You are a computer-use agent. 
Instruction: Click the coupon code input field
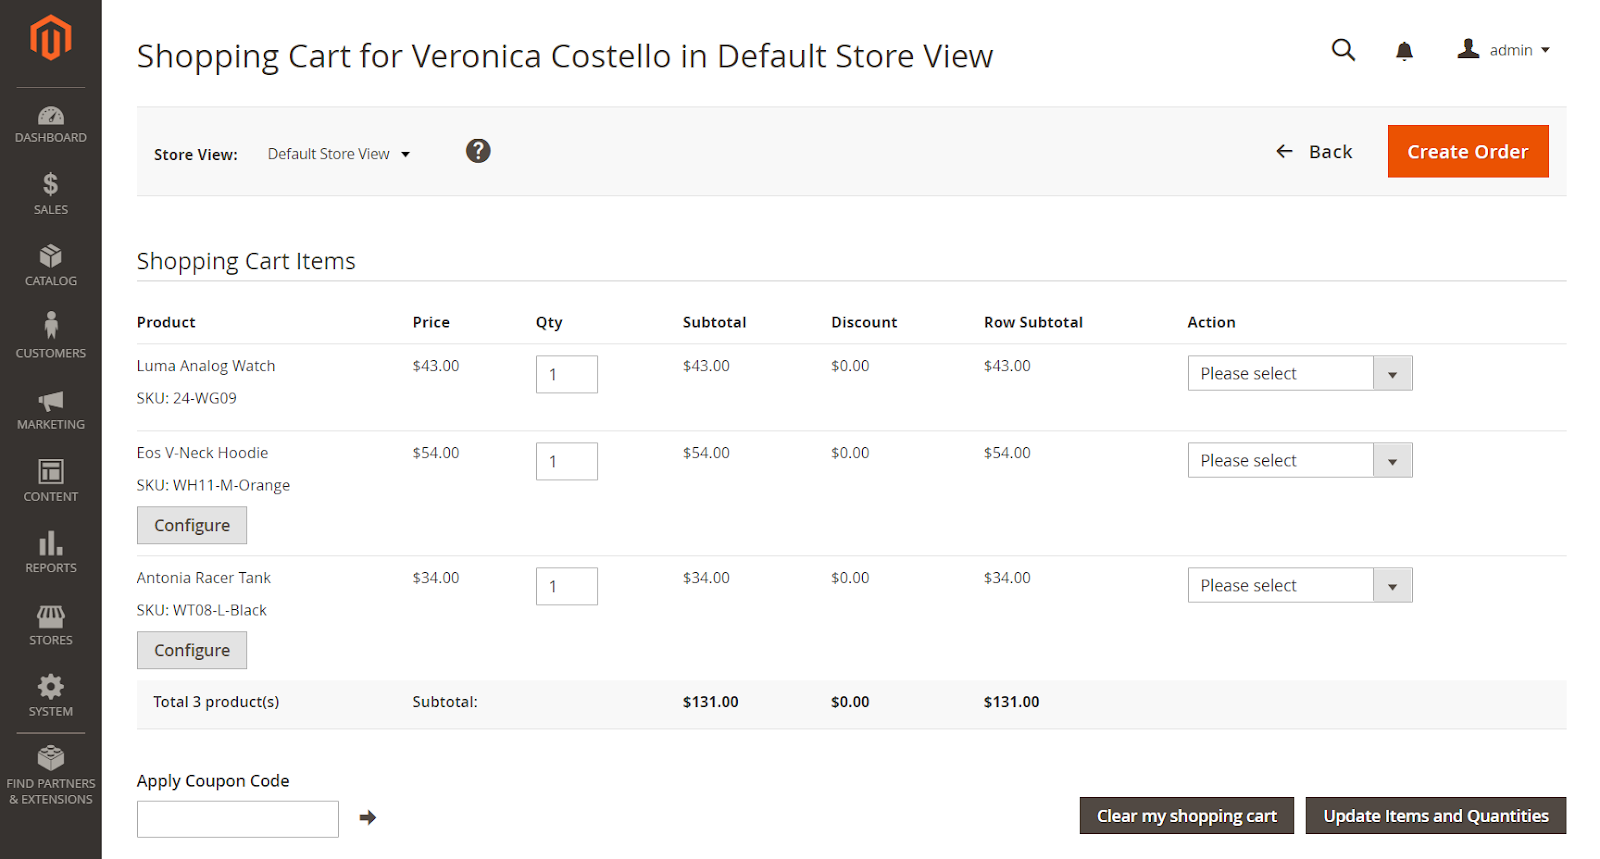pyautogui.click(x=238, y=819)
